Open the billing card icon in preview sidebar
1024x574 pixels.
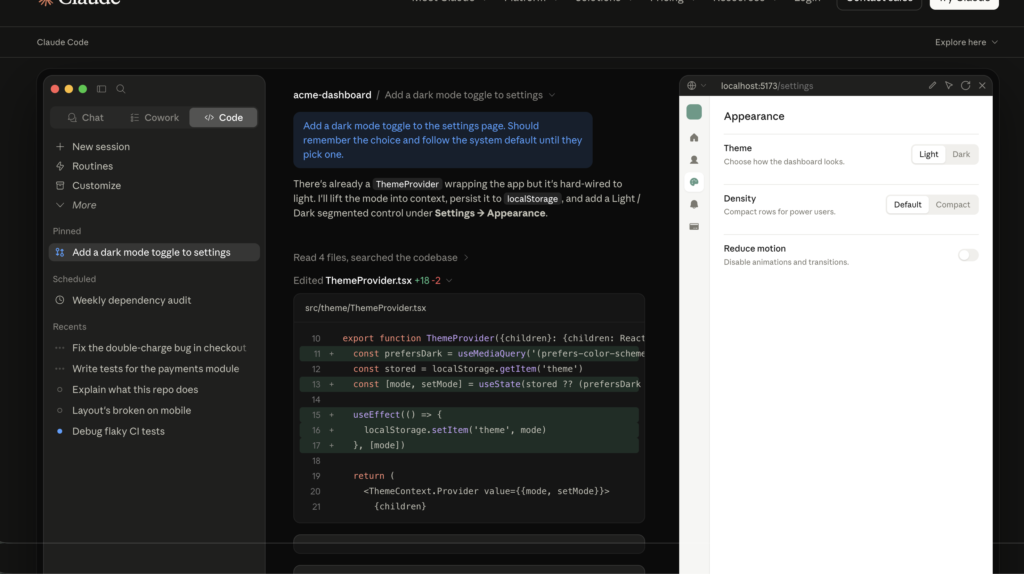tap(694, 227)
